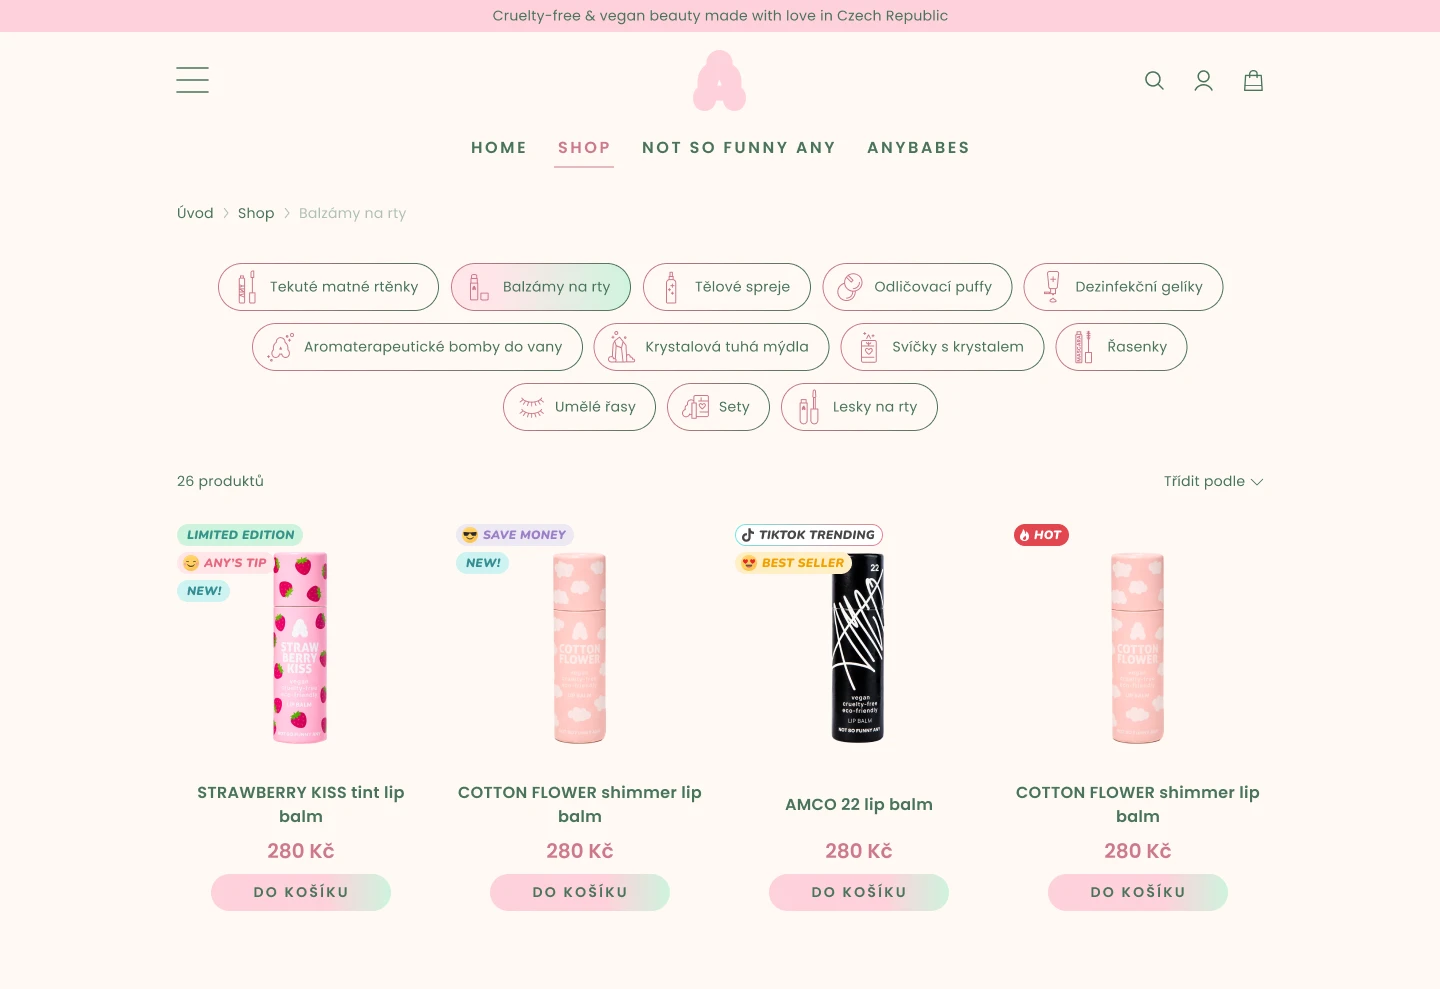Open the AMCO 22 black product image

pyautogui.click(x=859, y=648)
